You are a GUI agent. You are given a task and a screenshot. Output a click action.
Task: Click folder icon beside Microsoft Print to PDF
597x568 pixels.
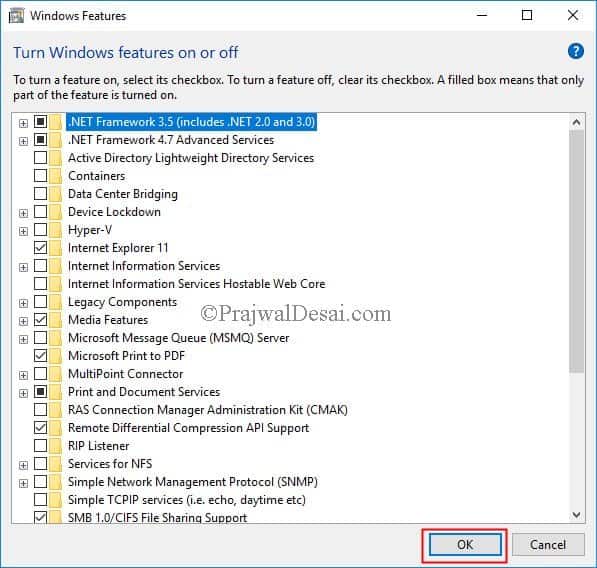pos(55,356)
